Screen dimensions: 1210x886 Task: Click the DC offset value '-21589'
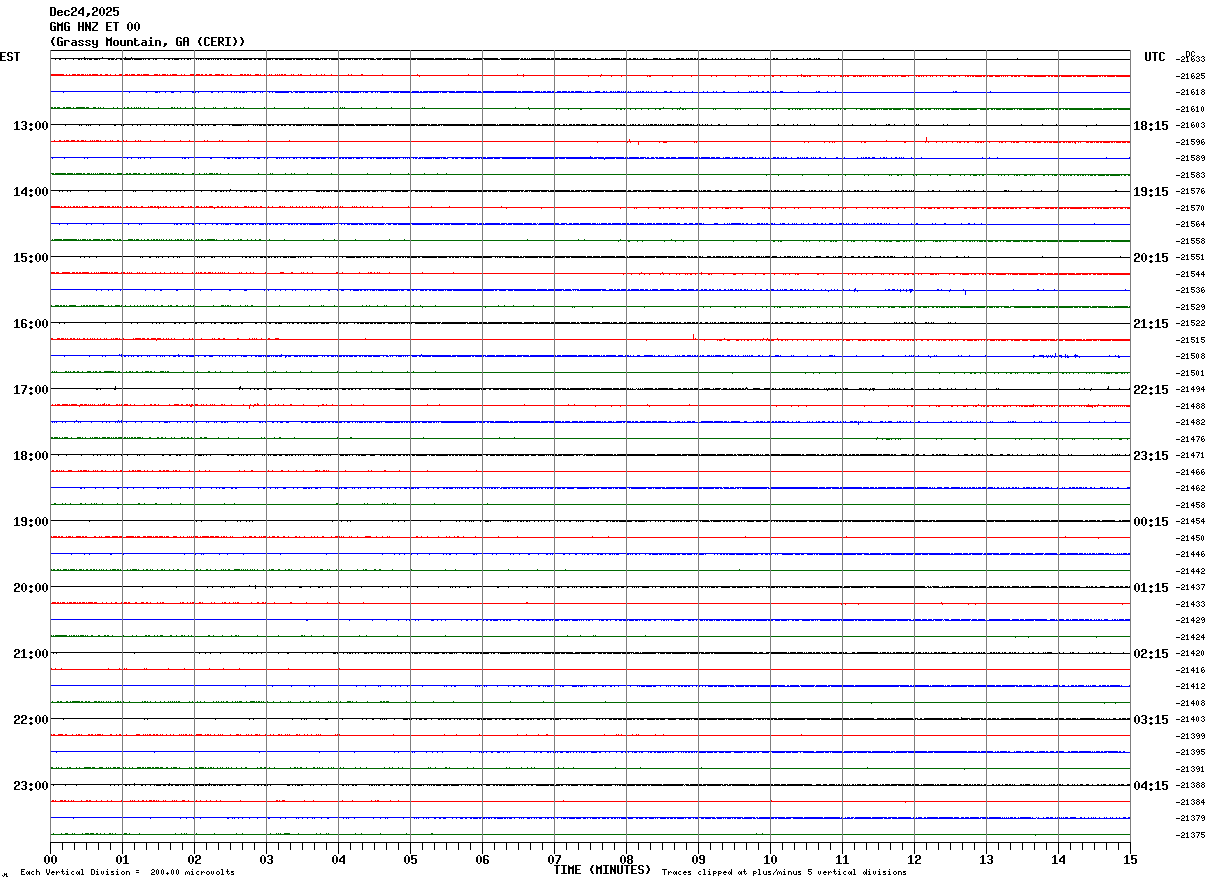tap(1191, 159)
